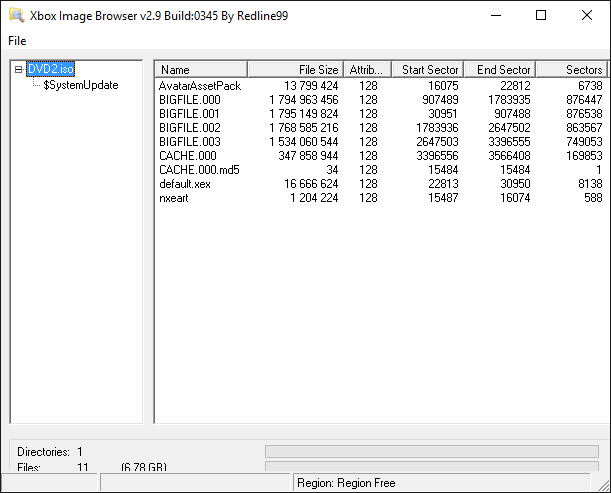Click start sector 3396556
The width and height of the screenshot is (611, 493).
[x=437, y=155]
